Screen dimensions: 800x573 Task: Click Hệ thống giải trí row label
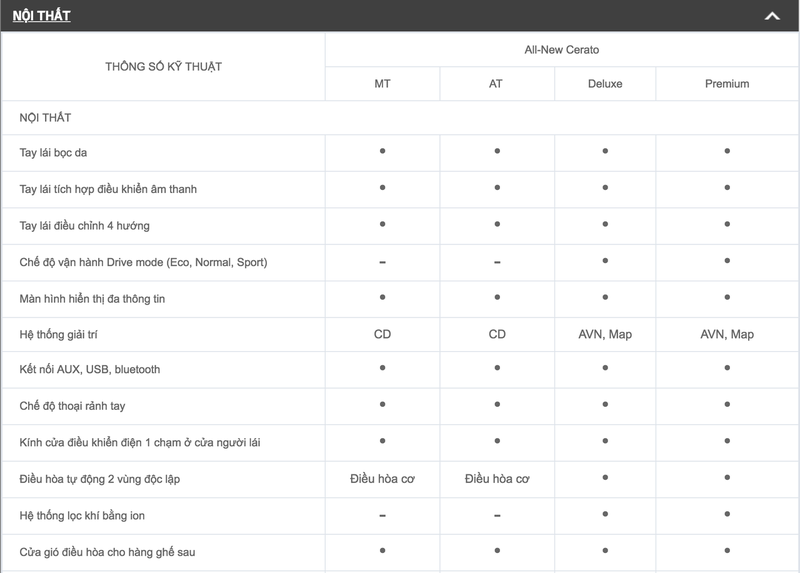coord(61,334)
